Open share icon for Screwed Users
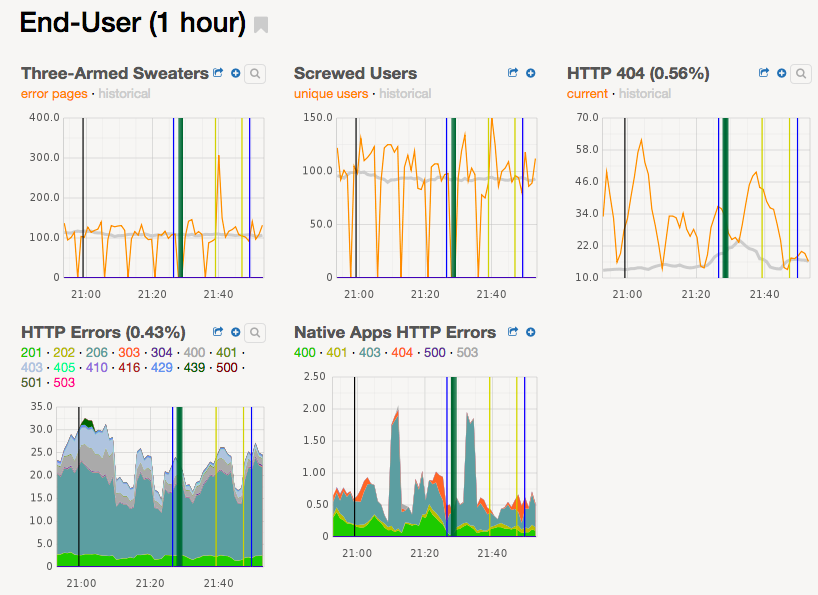The width and height of the screenshot is (818, 595). pos(513,73)
